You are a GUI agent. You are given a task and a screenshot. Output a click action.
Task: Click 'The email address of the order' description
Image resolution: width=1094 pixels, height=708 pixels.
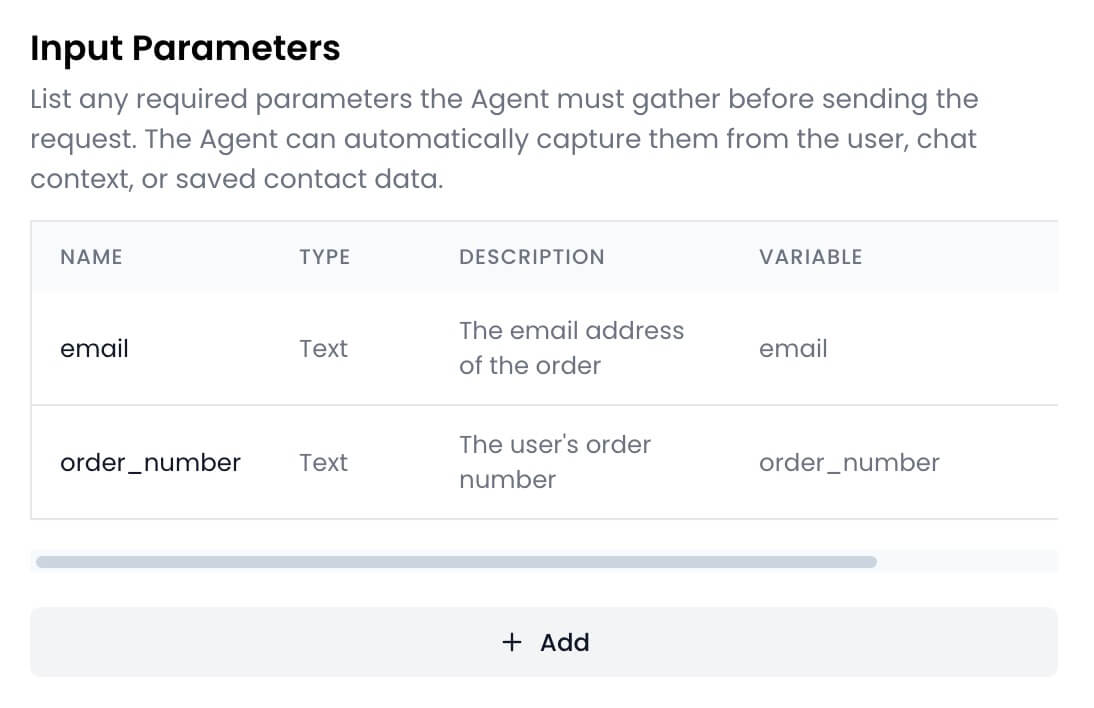(570, 348)
